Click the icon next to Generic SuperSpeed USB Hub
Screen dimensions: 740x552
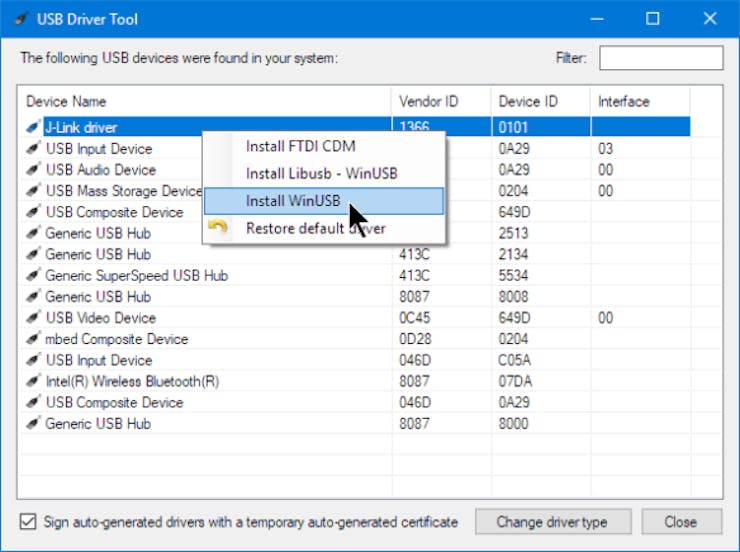(34, 276)
